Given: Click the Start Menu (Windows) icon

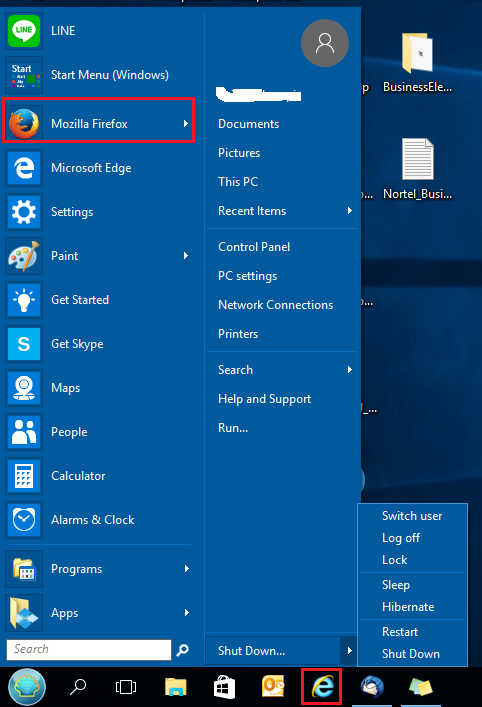Looking at the screenshot, I should 24,75.
